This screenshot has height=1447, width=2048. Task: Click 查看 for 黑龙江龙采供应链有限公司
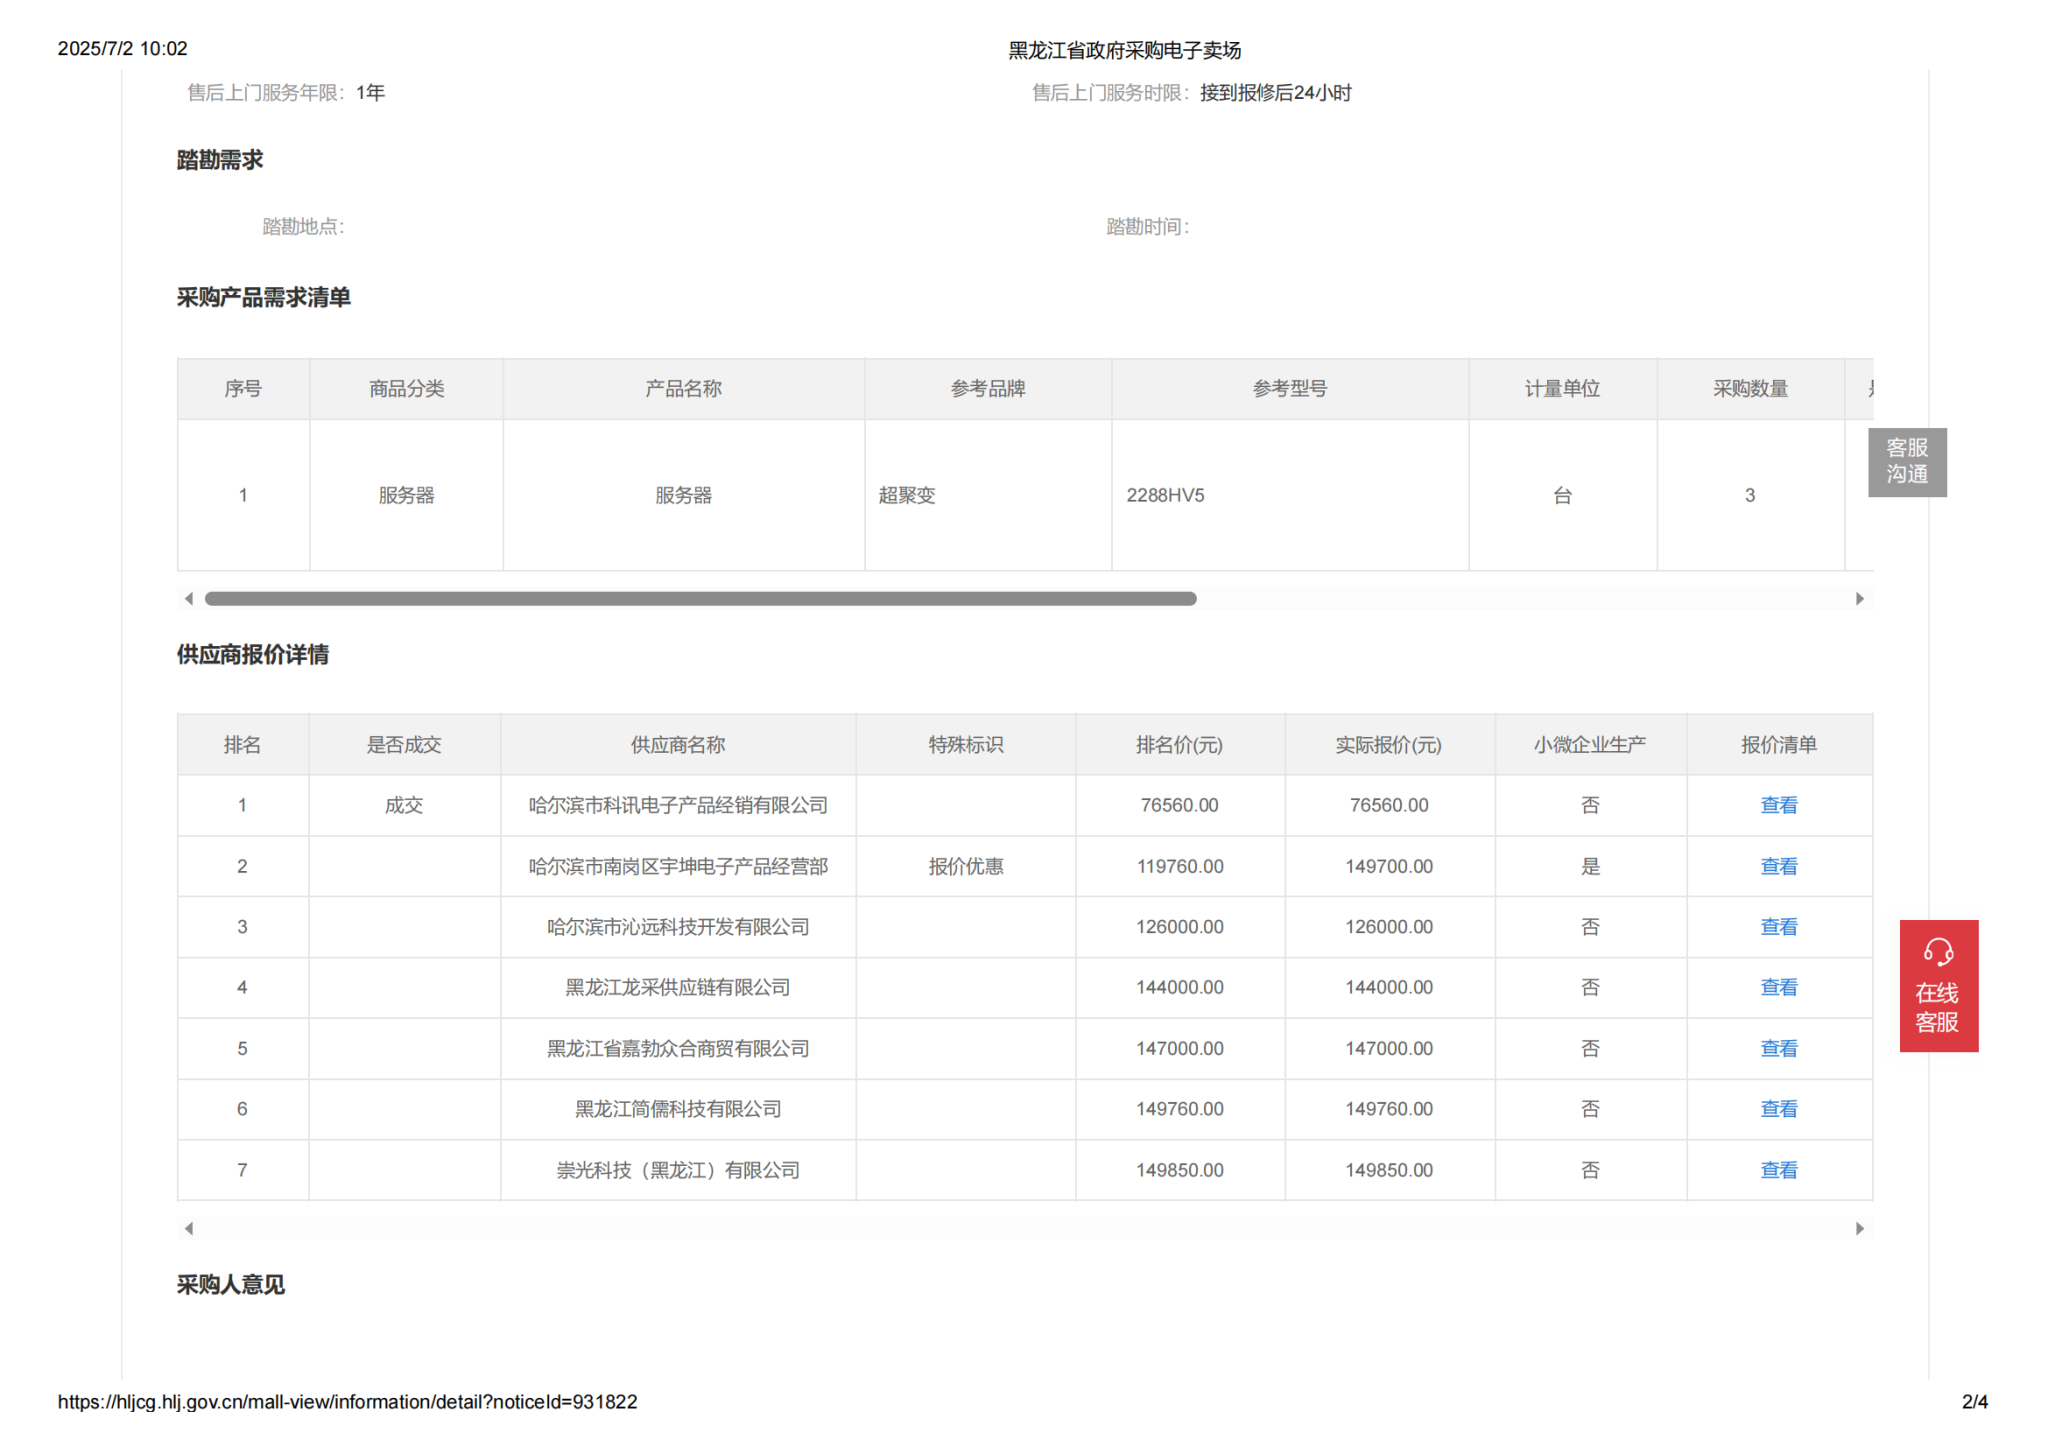[x=1778, y=987]
